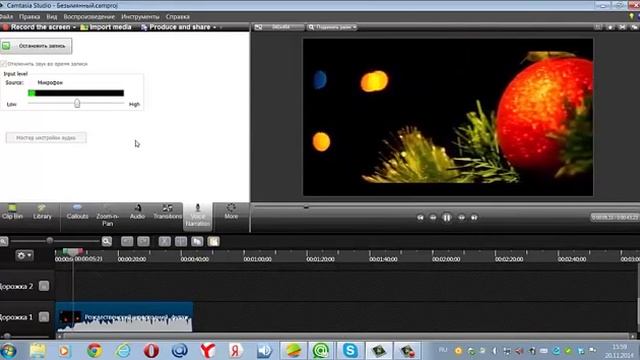This screenshot has width=640, height=360.
Task: Open Google Chrome from the taskbar
Action: (x=94, y=351)
